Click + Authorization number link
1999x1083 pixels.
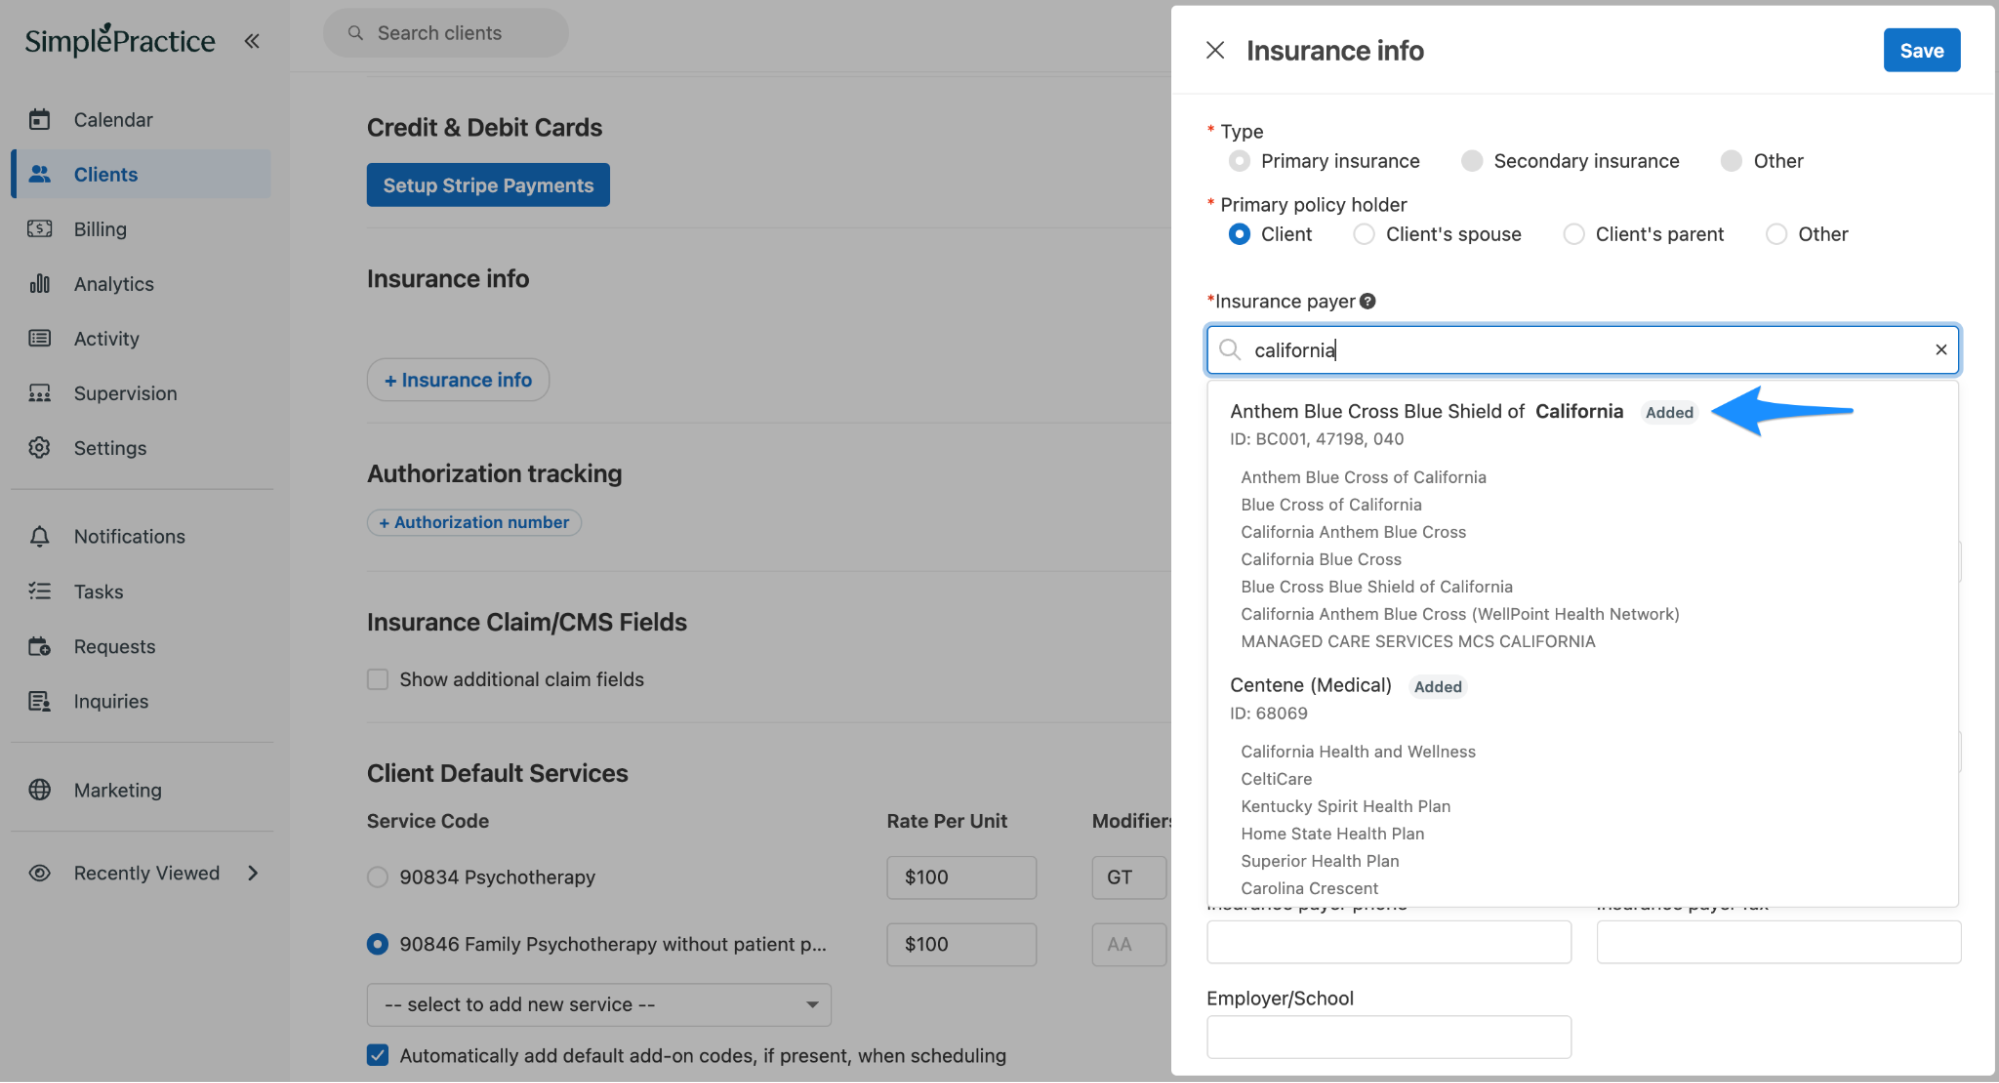[474, 522]
